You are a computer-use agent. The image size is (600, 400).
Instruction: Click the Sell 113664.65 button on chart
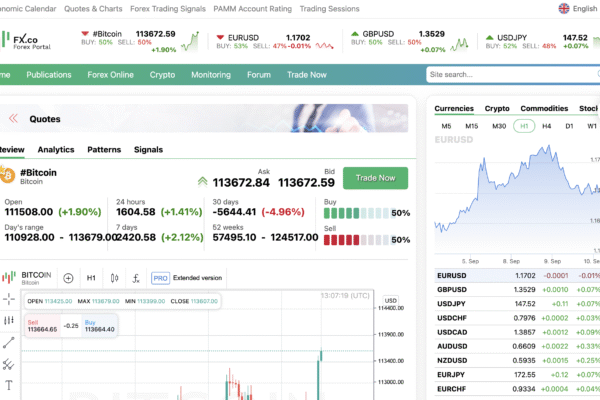click(x=42, y=326)
